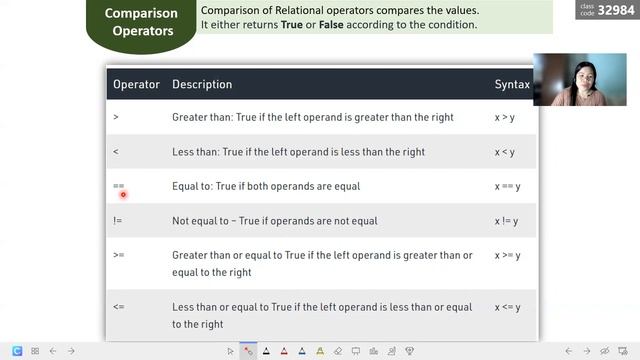The height and width of the screenshot is (360, 640).
Task: Click the 'It either returns True or False' sentence
Action: (x=339, y=25)
